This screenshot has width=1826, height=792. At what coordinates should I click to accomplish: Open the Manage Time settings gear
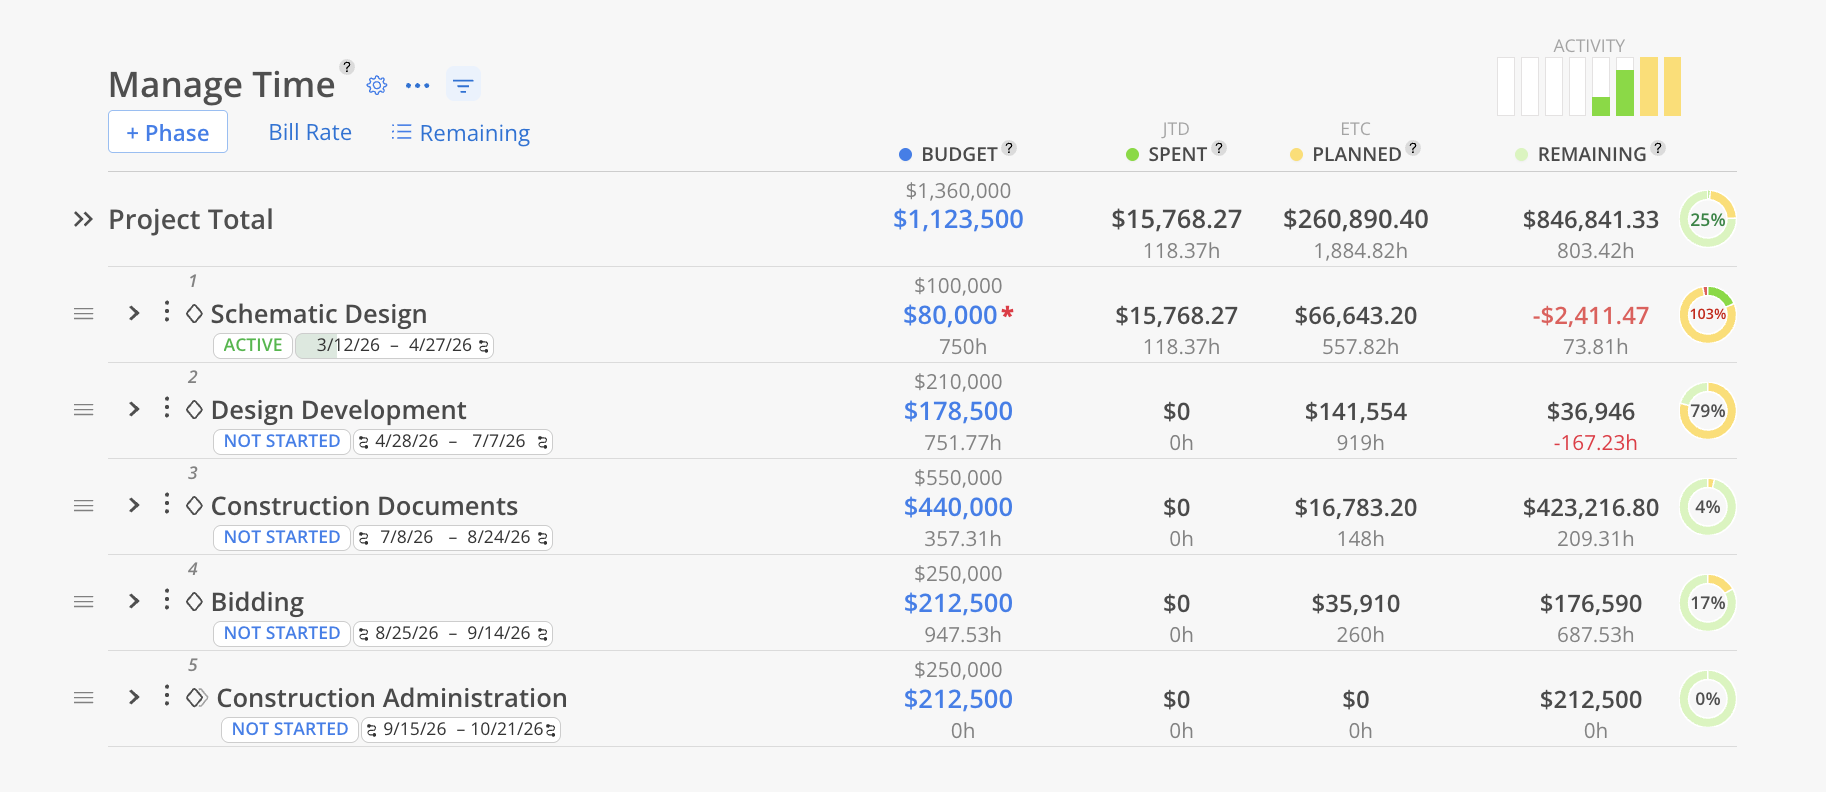click(377, 86)
